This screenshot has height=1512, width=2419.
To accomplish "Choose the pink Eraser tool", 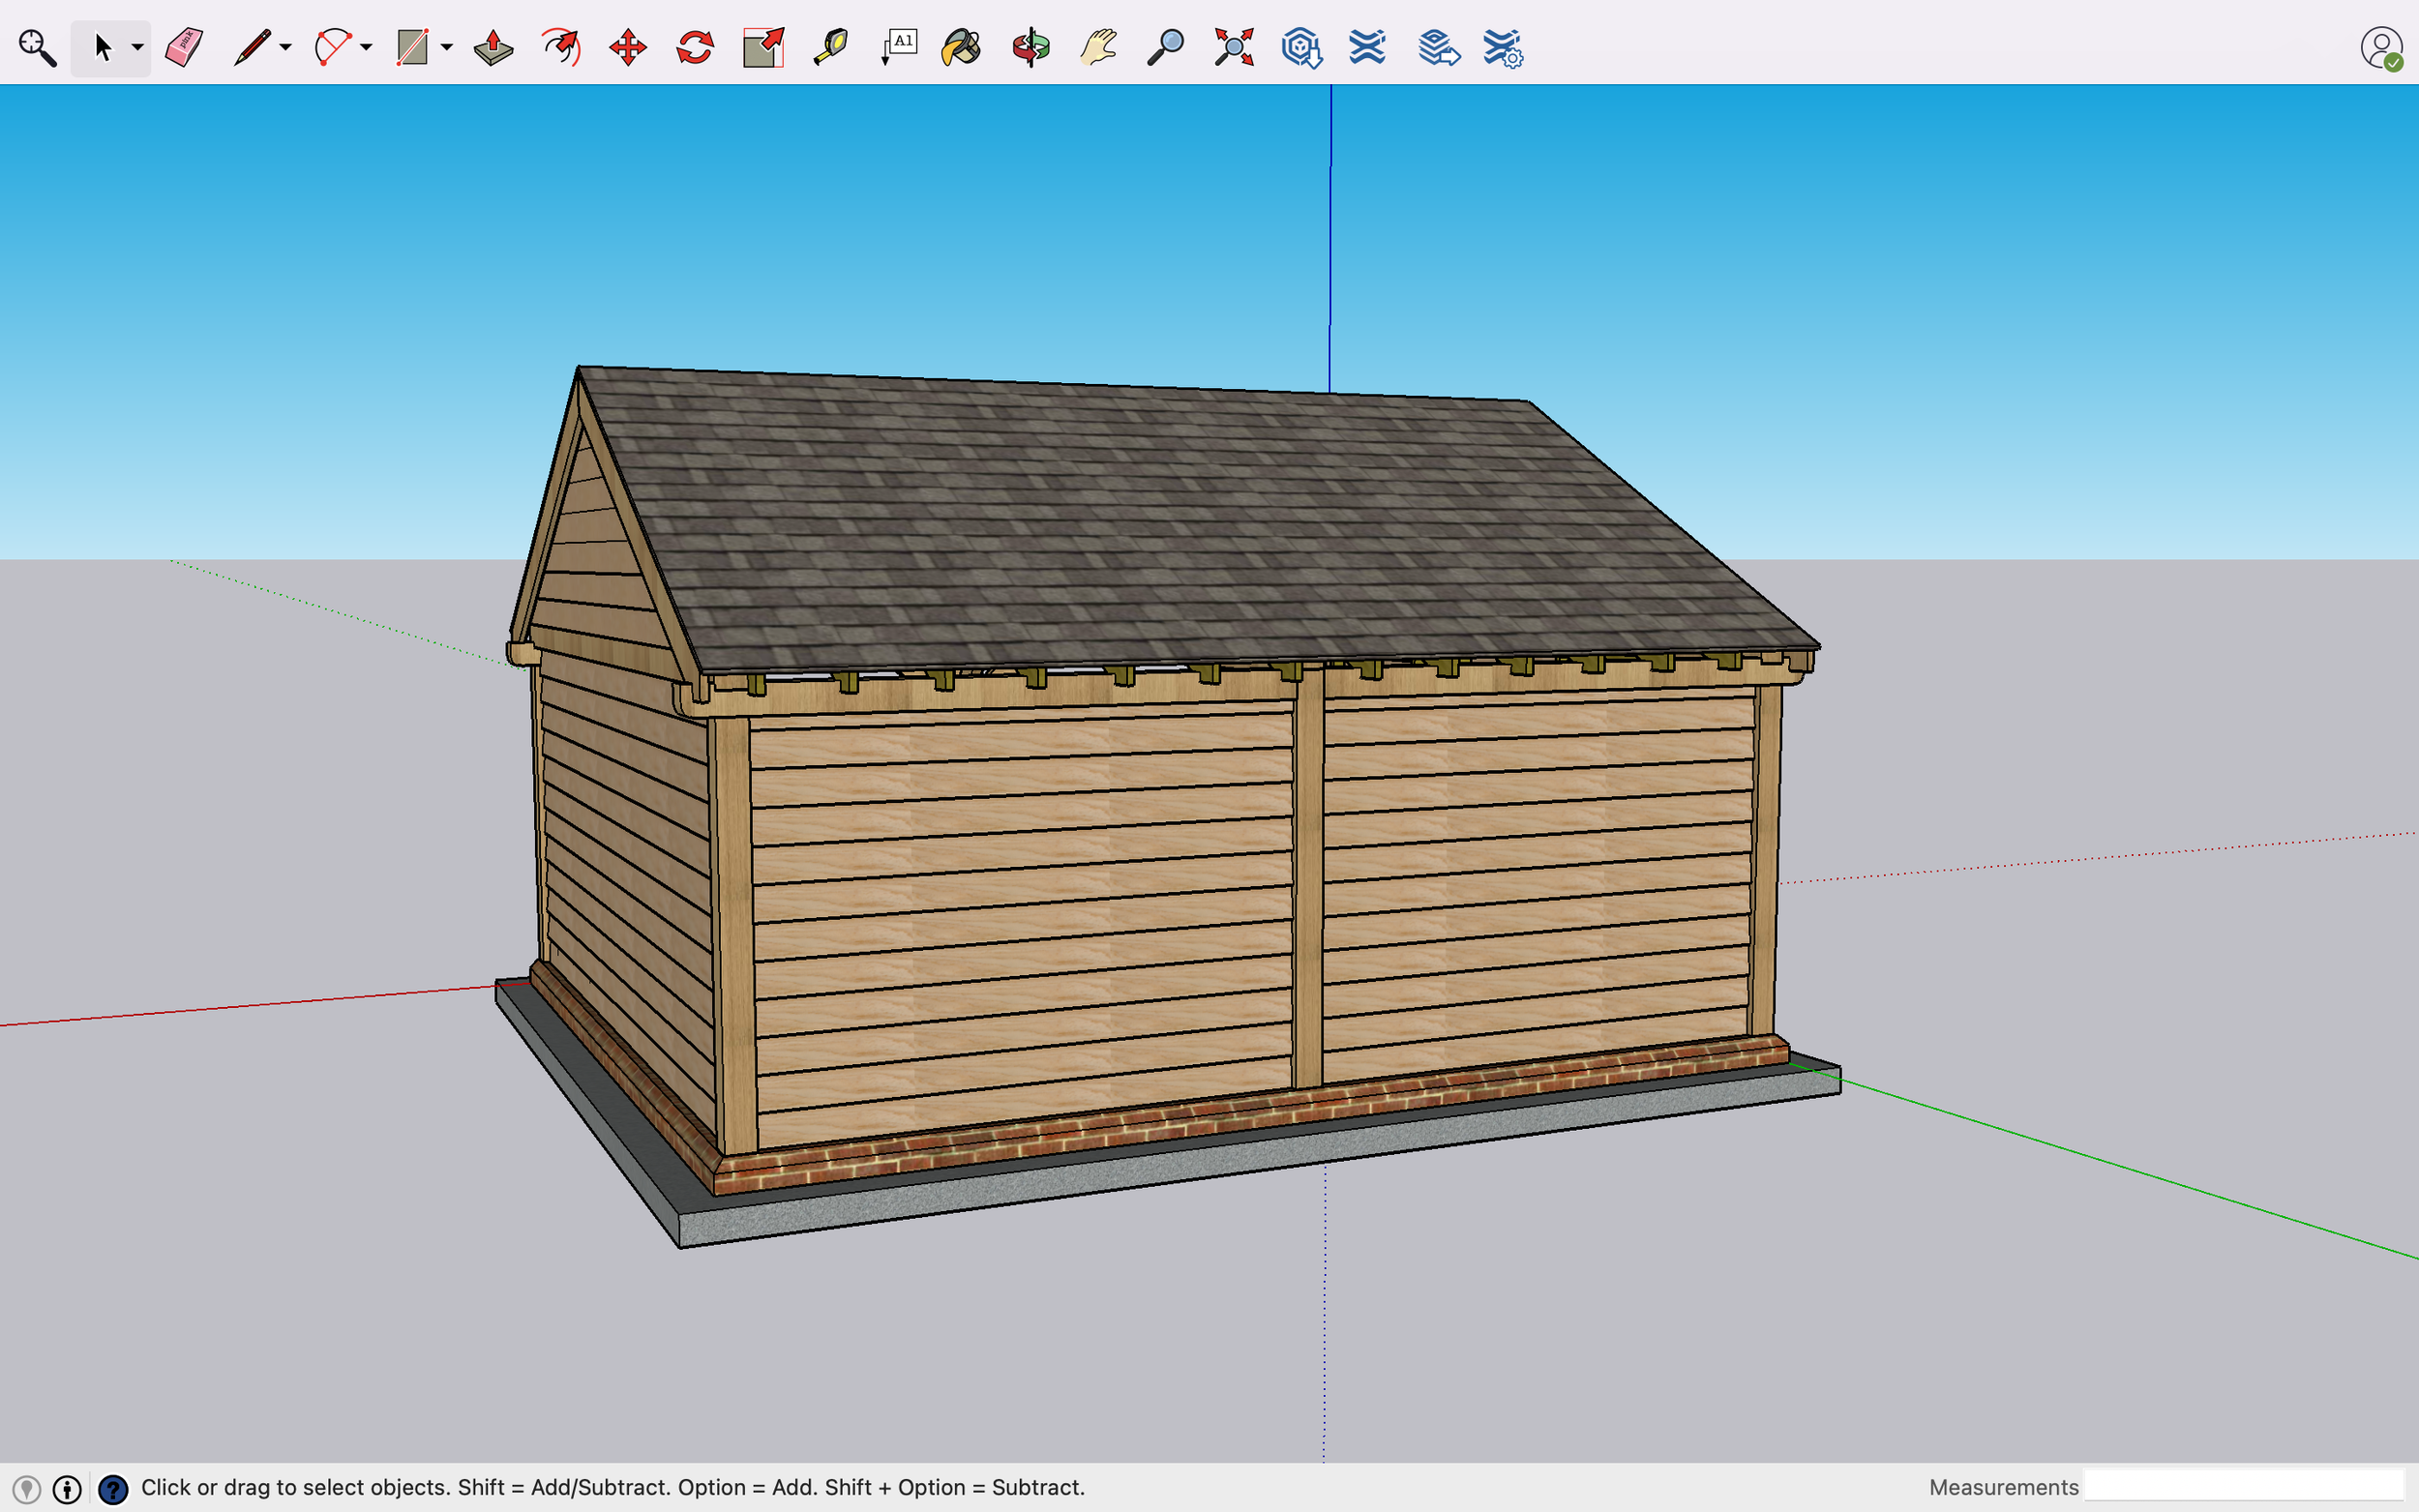I will pos(184,47).
